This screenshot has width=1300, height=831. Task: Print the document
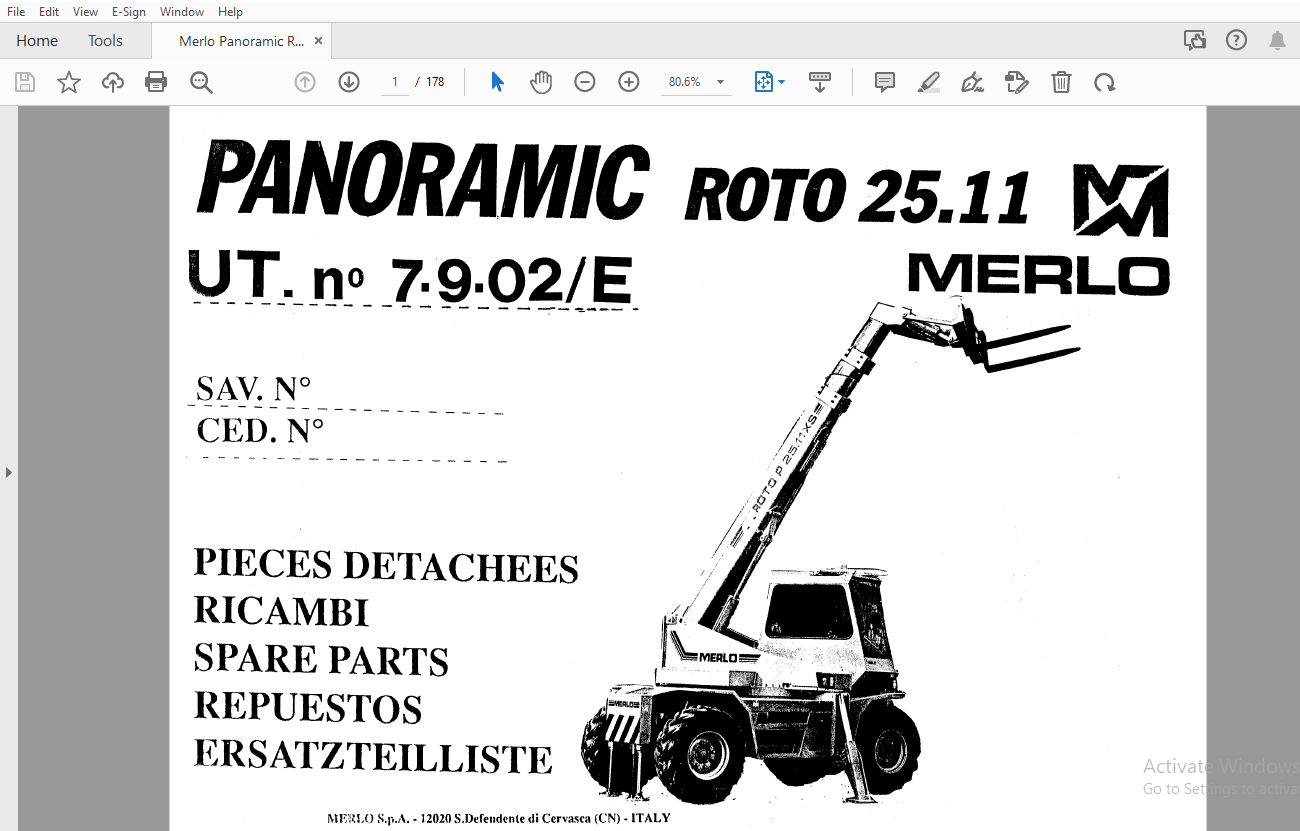pyautogui.click(x=156, y=82)
